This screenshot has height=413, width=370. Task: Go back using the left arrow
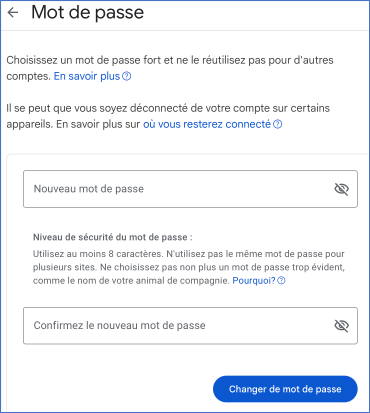(x=13, y=13)
